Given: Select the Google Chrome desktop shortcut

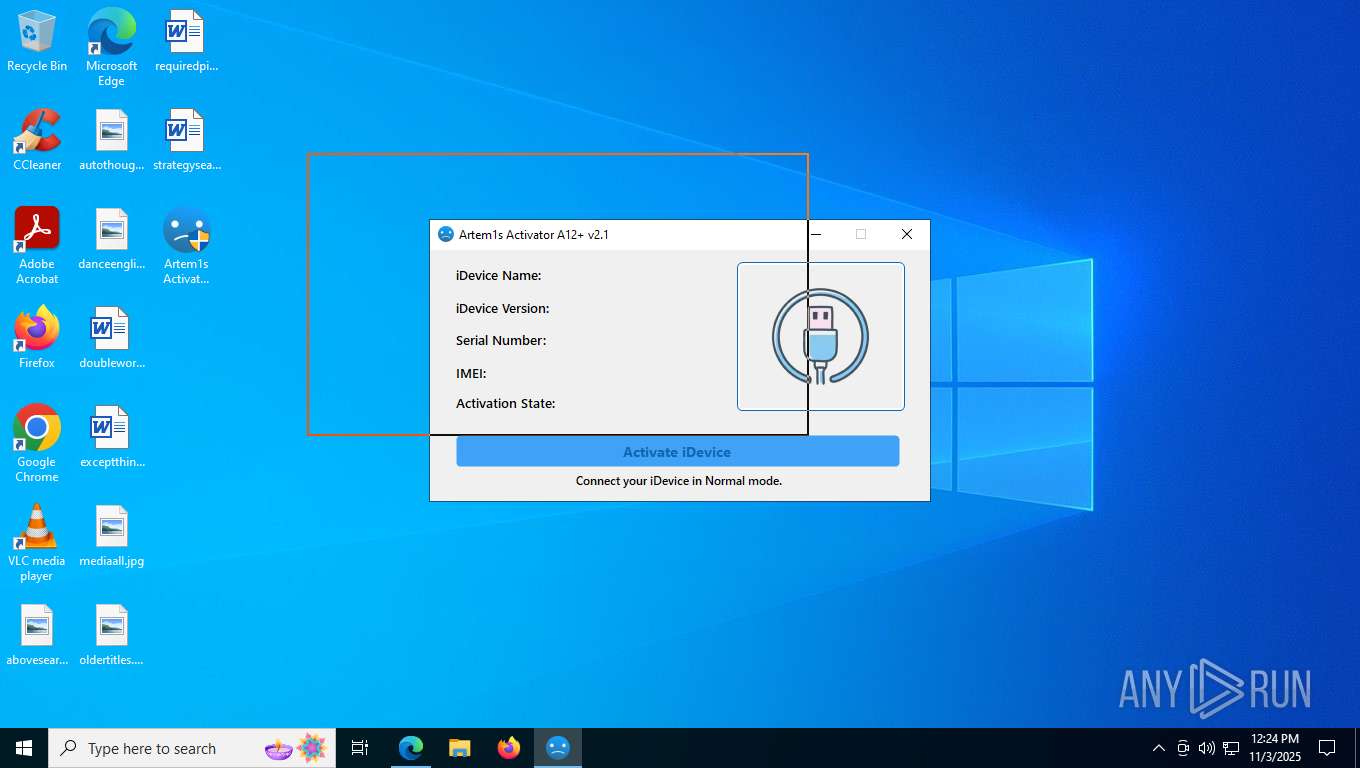Looking at the screenshot, I should click(x=37, y=444).
